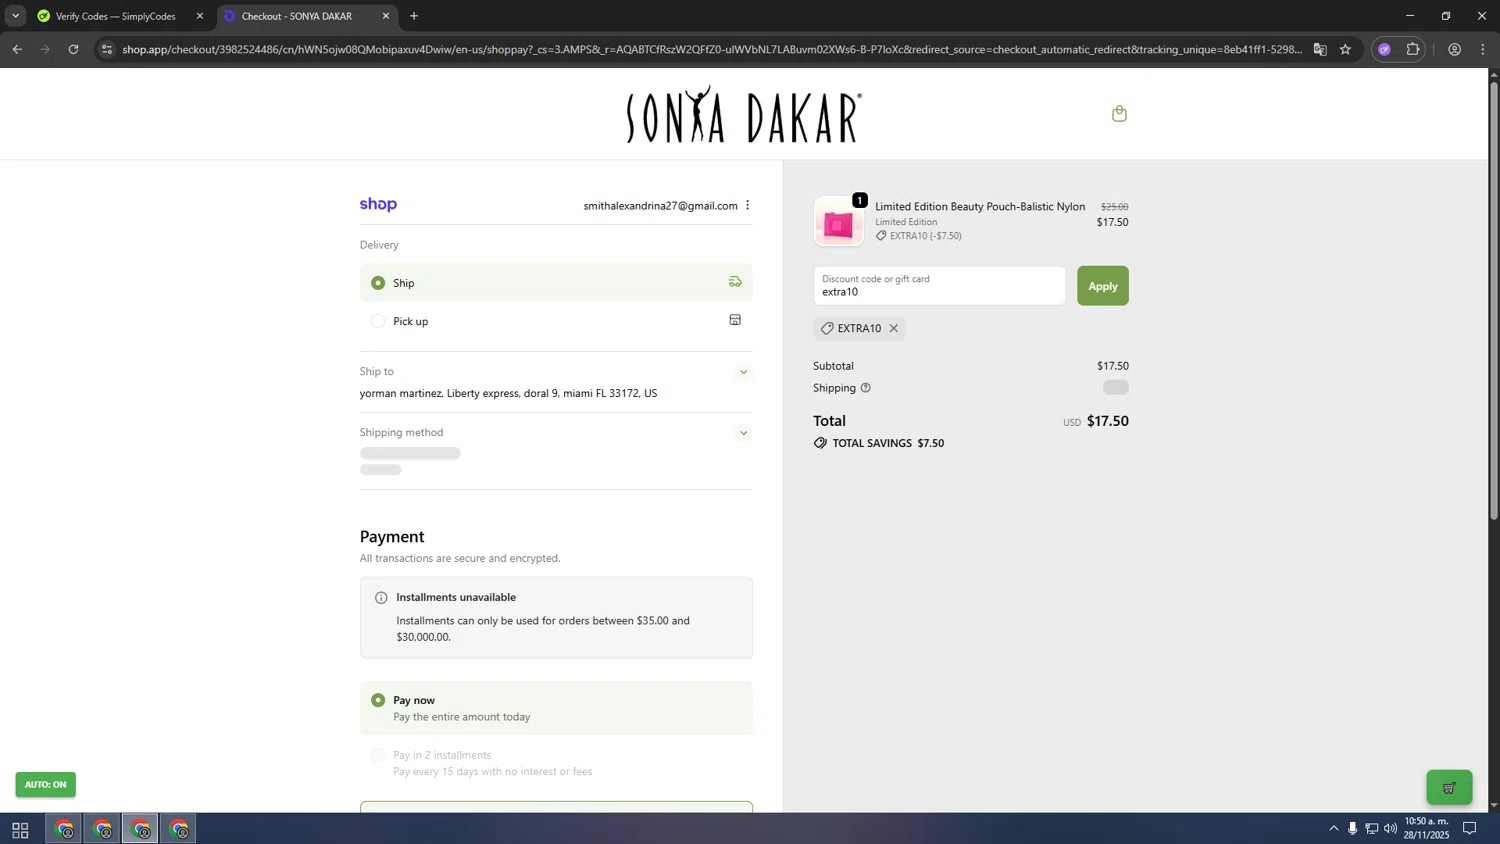Open a new browser tab
Viewport: 1500px width, 844px height.
tap(414, 16)
